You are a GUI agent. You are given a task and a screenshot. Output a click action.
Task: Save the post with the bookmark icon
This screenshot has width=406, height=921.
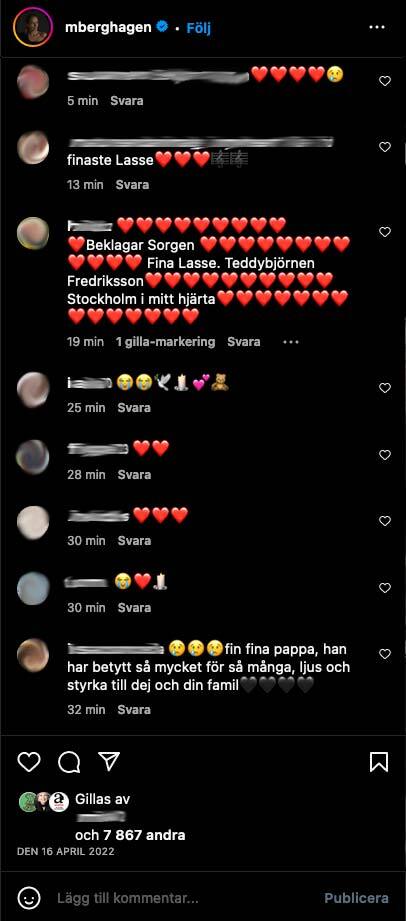click(x=379, y=762)
